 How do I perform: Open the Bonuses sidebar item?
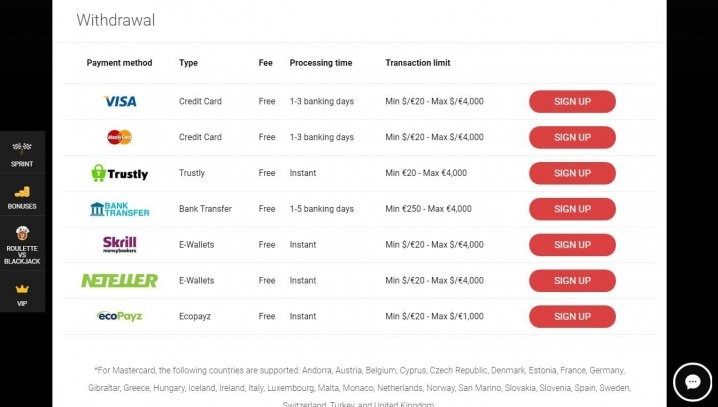click(x=22, y=196)
